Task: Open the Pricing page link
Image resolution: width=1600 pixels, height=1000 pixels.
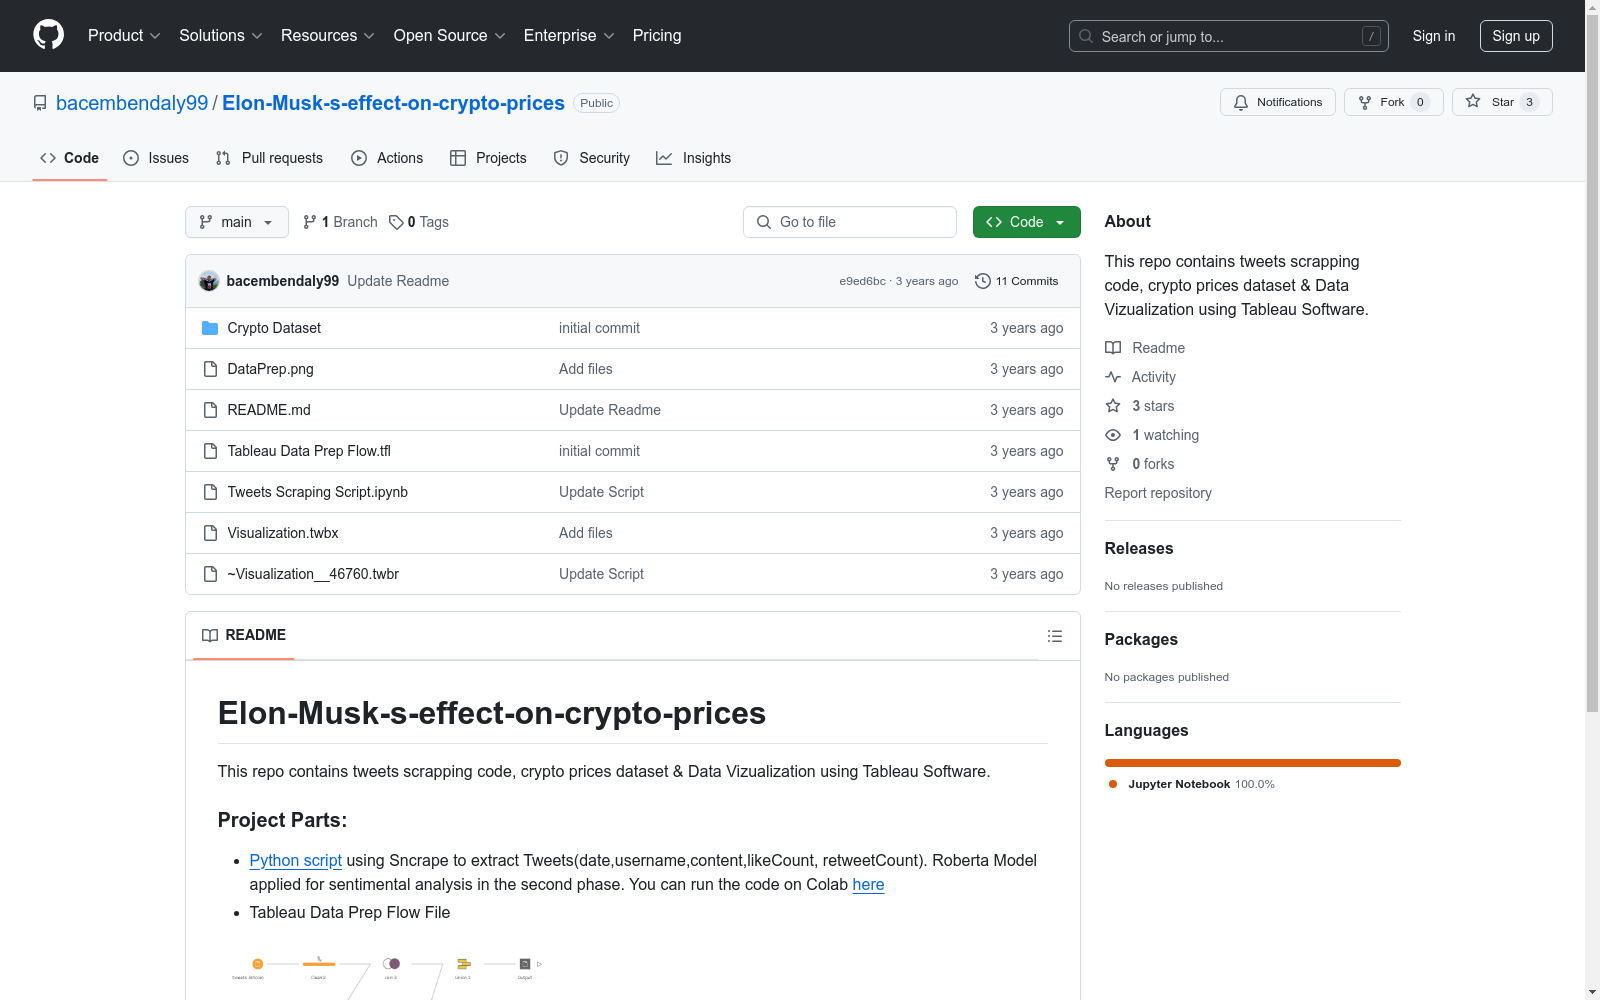Action: (x=657, y=36)
